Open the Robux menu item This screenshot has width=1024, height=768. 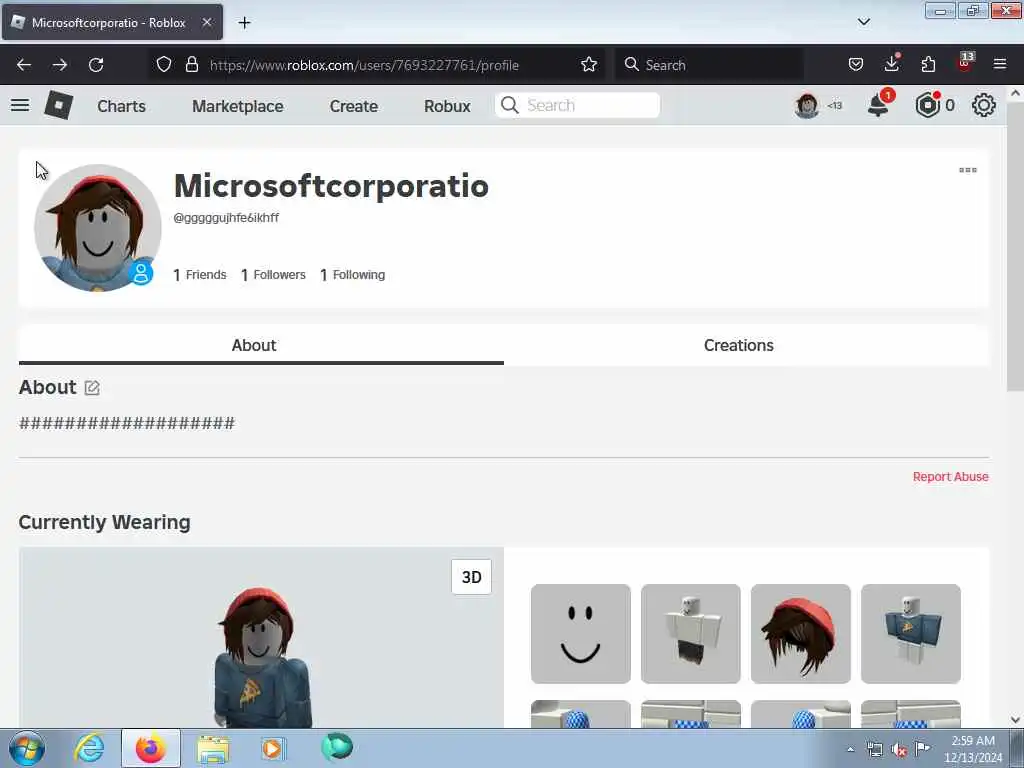point(447,106)
